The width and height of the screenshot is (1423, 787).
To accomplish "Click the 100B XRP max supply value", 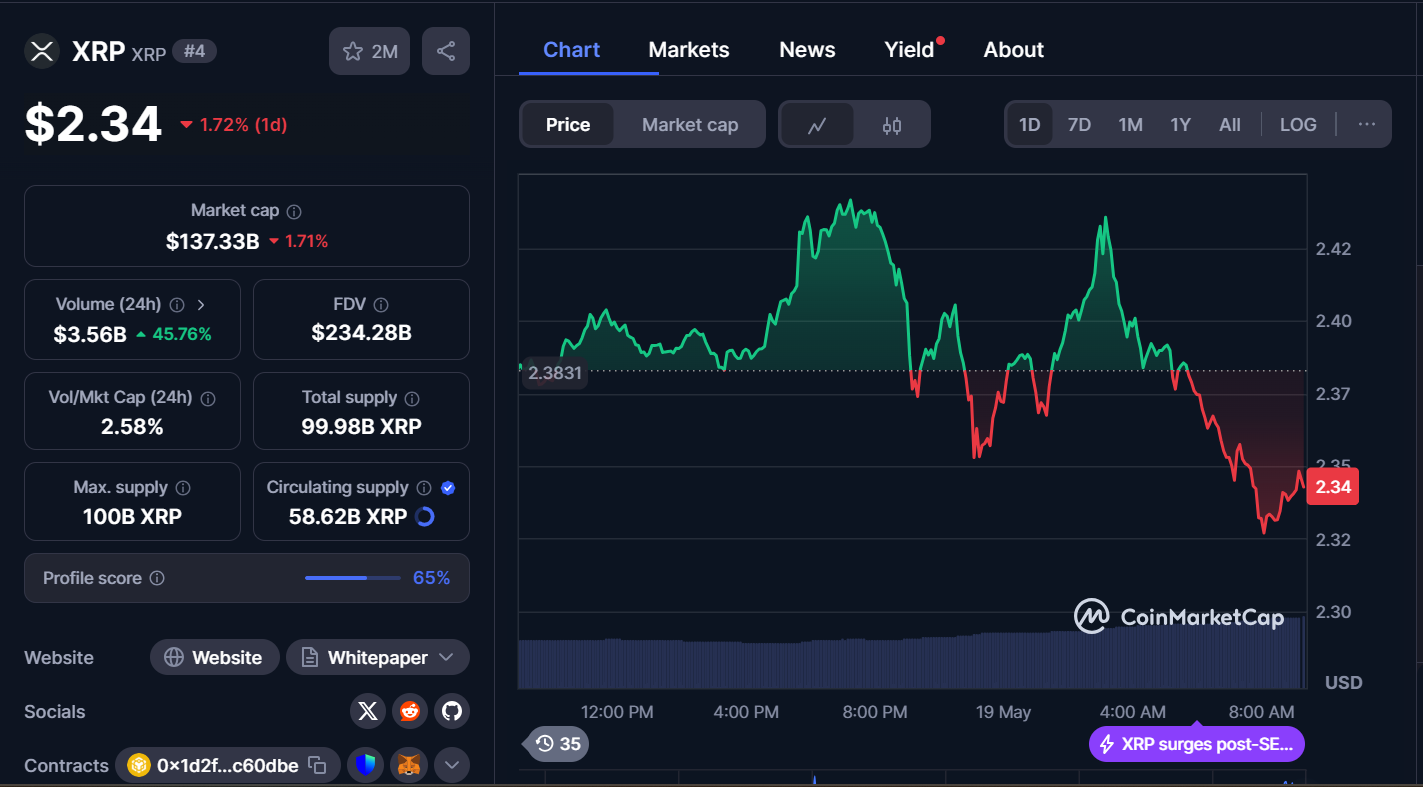I will pyautogui.click(x=132, y=517).
